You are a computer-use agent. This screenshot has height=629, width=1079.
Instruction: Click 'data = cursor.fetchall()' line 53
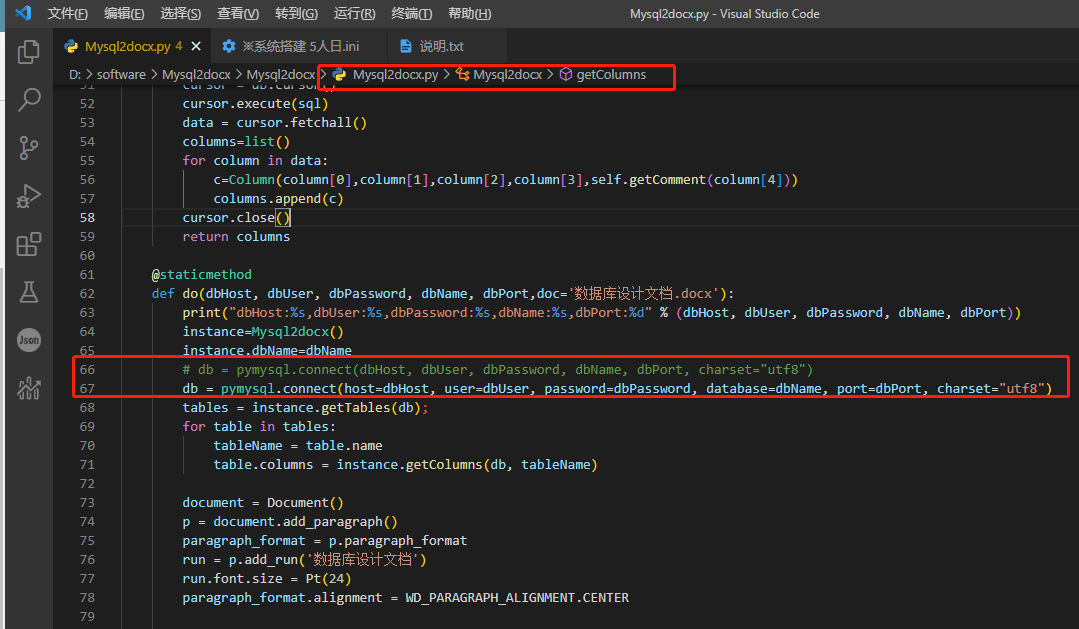tap(275, 122)
